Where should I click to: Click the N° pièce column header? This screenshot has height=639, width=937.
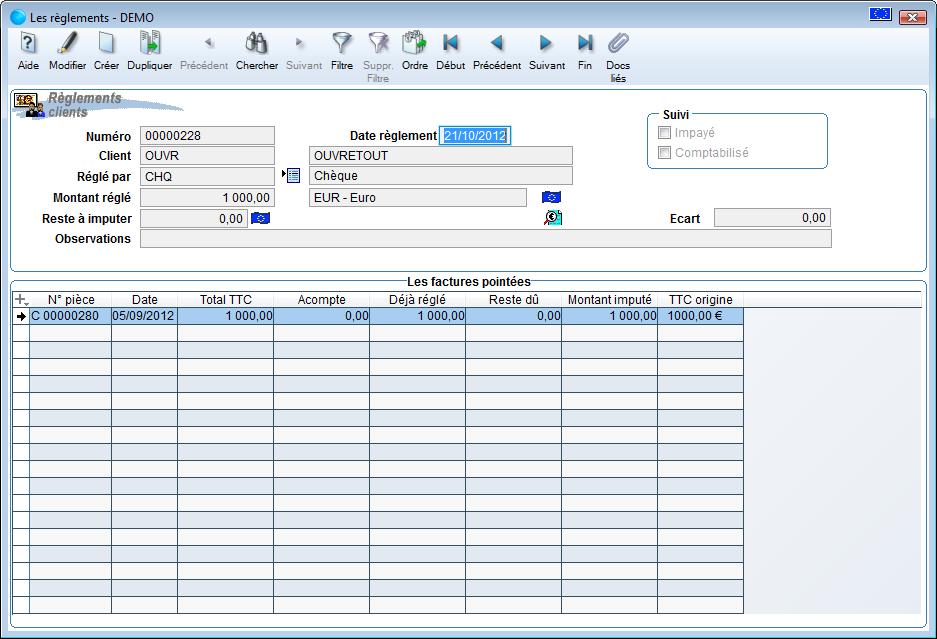point(71,299)
